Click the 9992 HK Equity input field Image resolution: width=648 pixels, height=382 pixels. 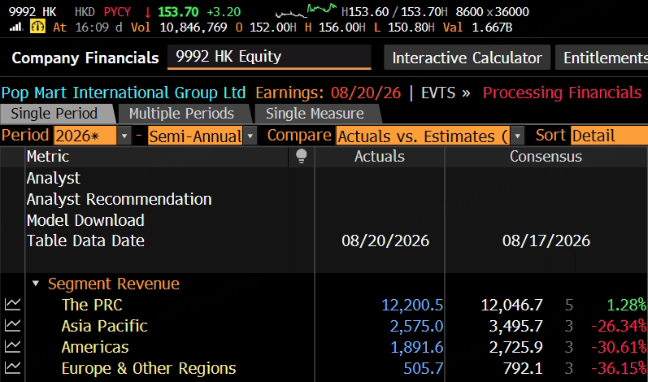[269, 57]
